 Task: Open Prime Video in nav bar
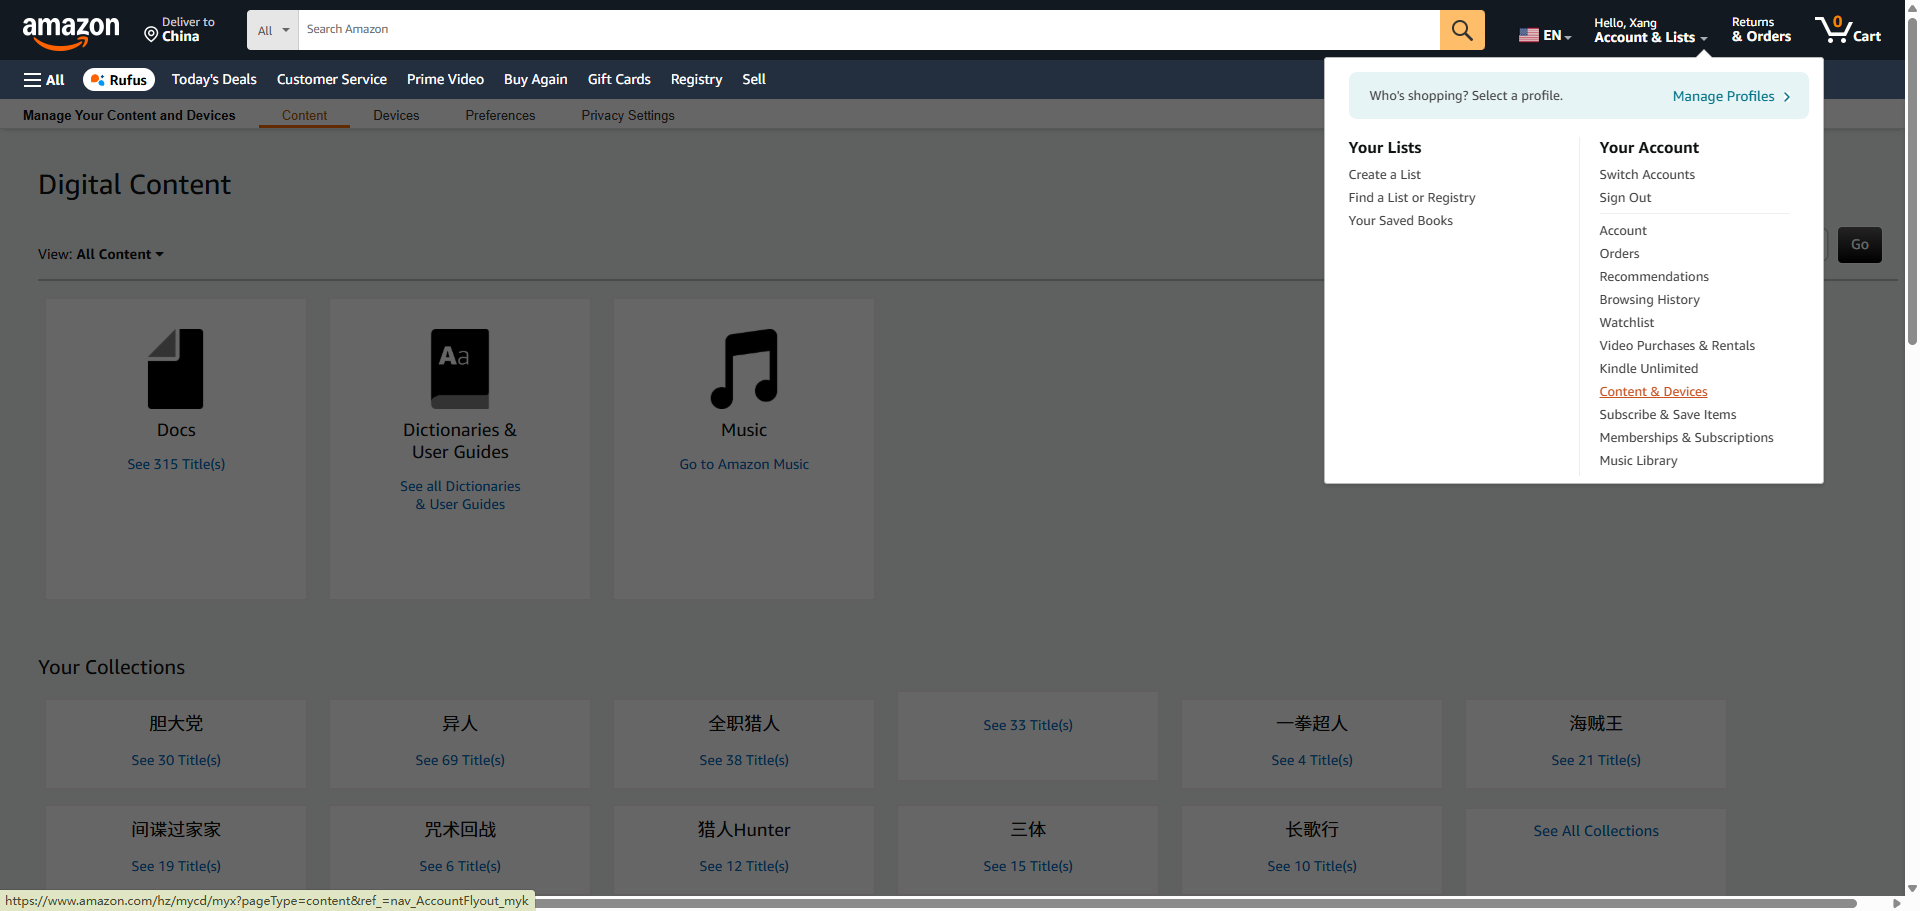pyautogui.click(x=445, y=79)
